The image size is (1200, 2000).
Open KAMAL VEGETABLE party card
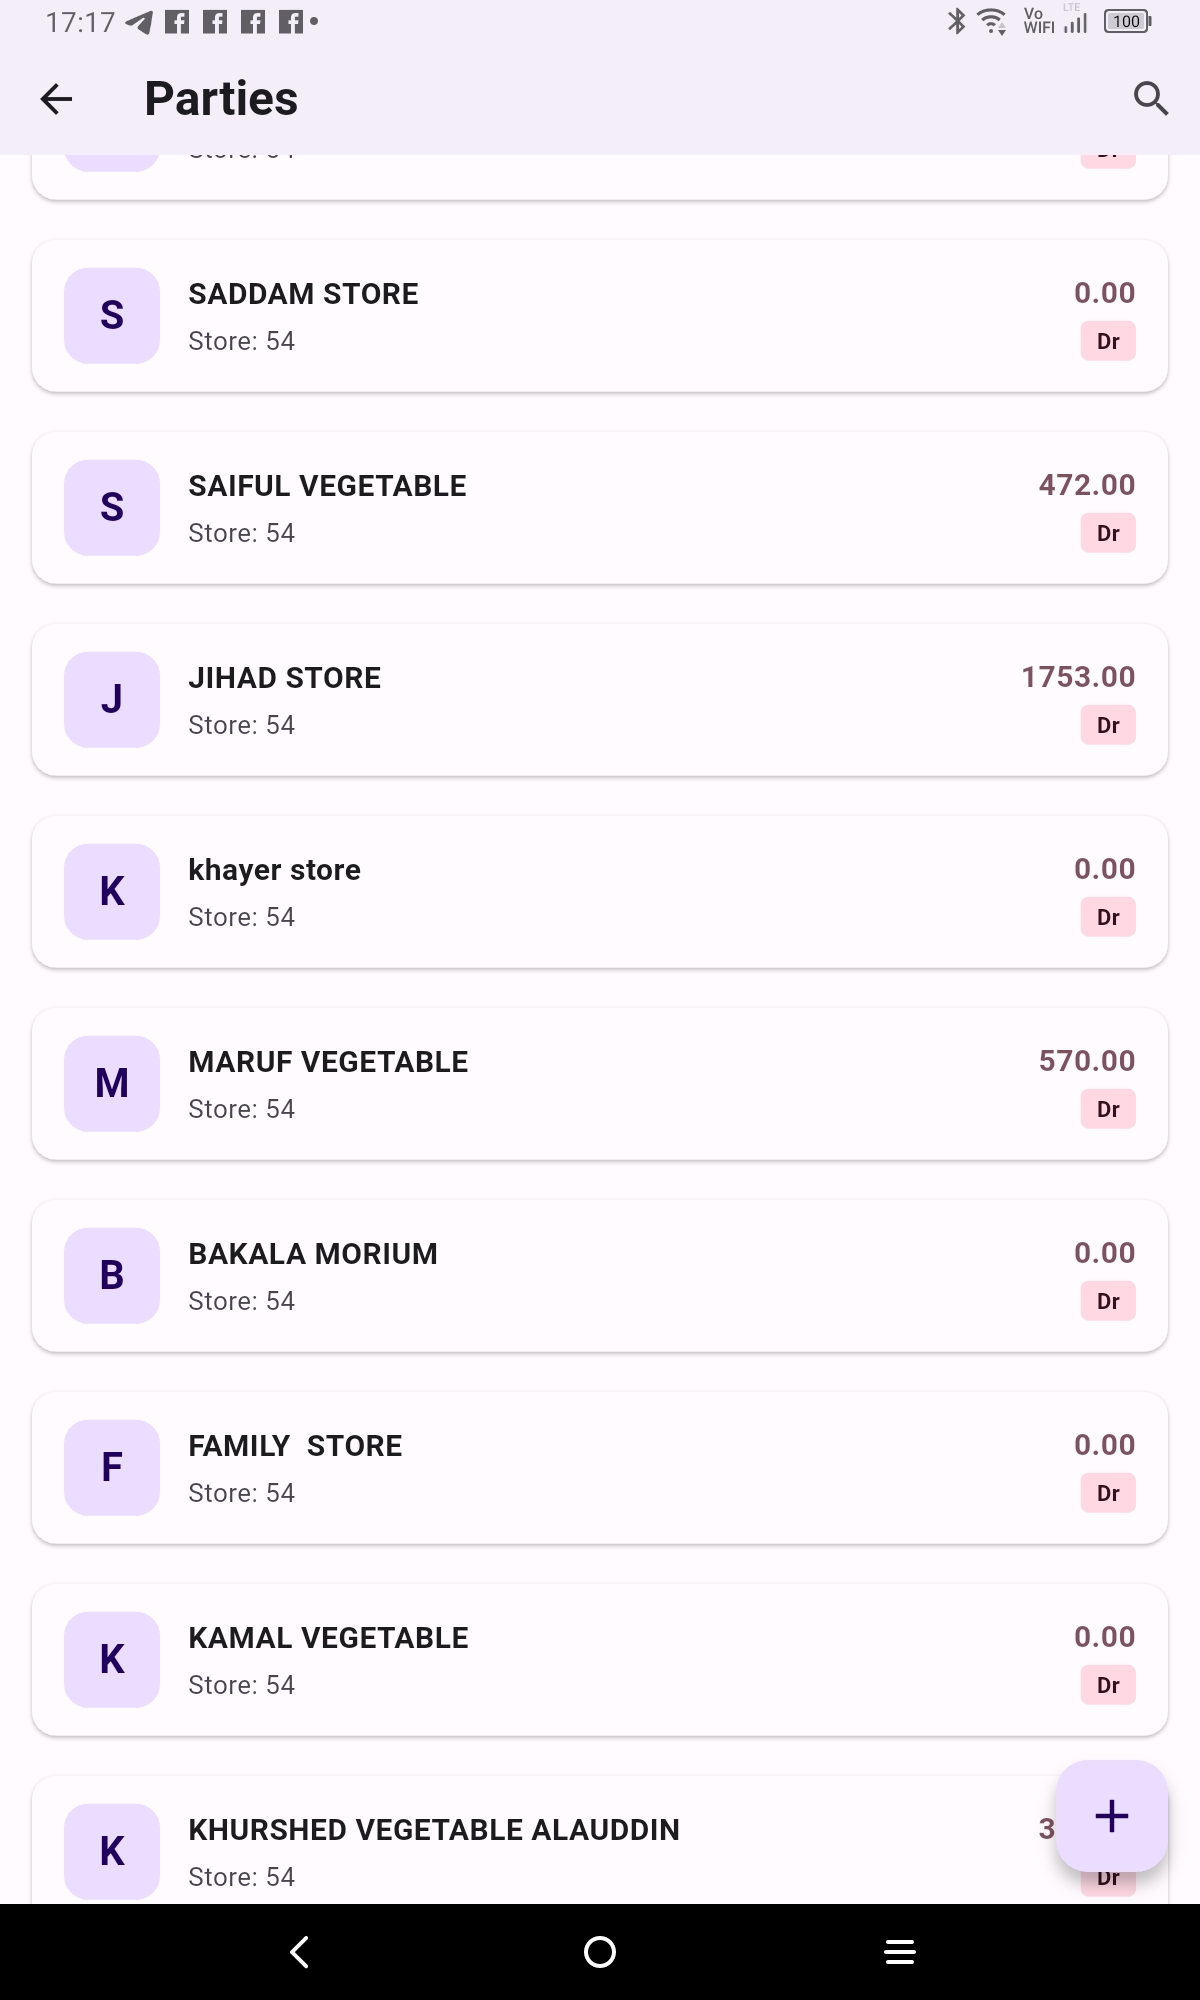600,1660
